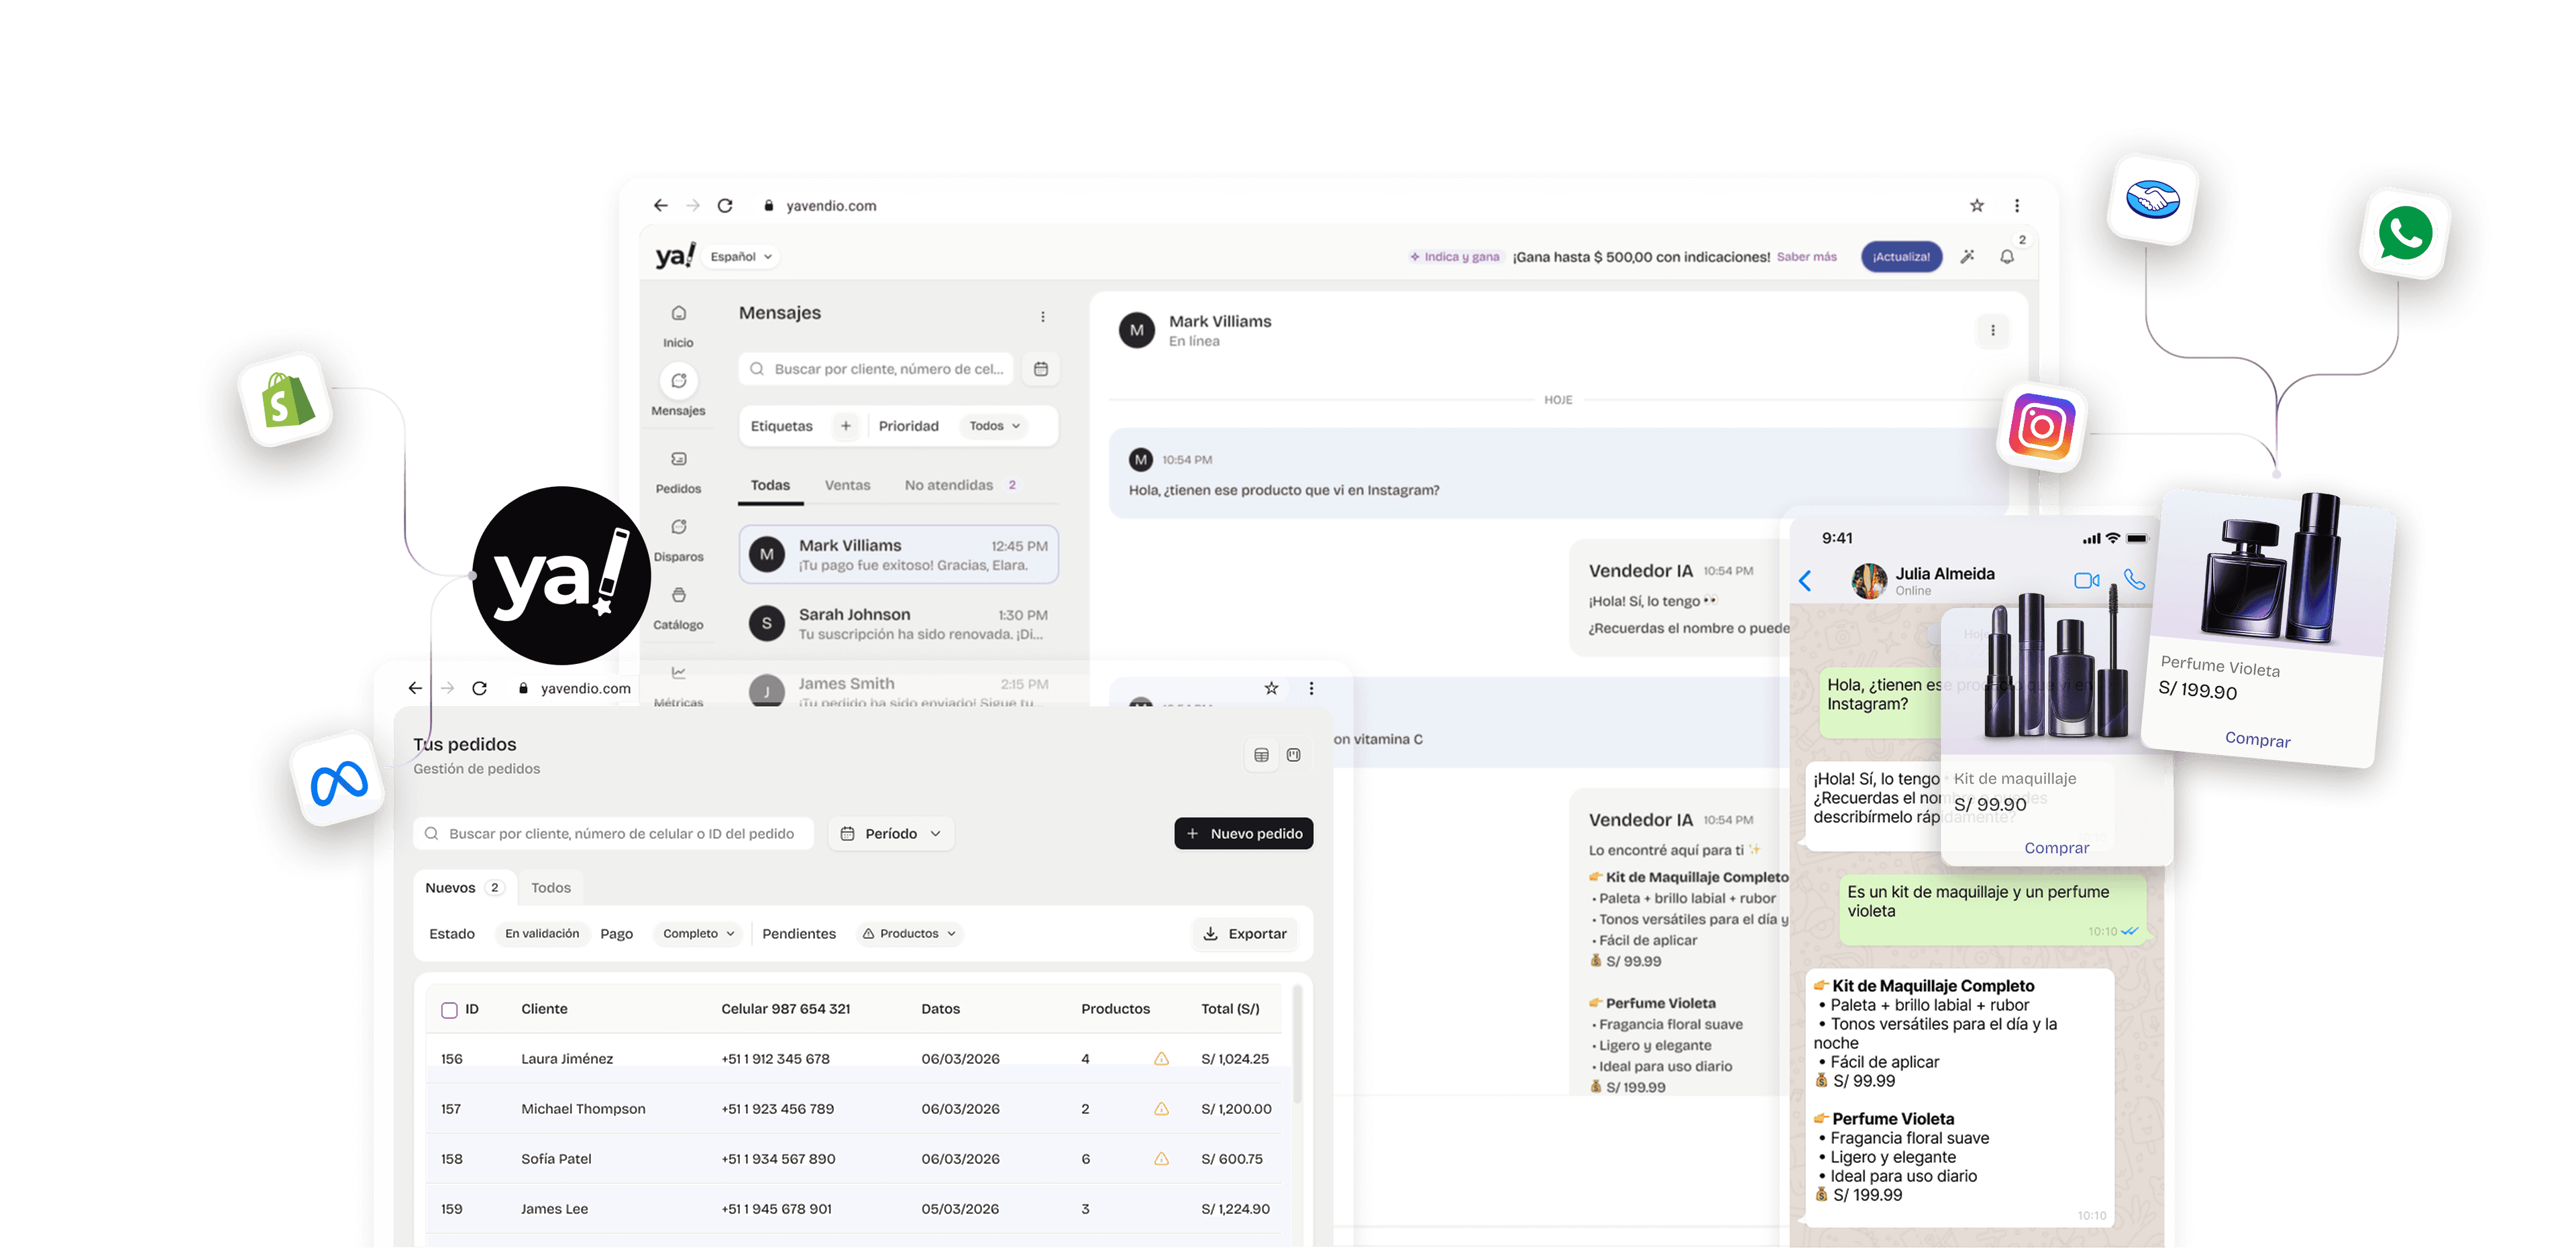Click the Saber más link
This screenshot has height=1248, width=2576.
click(1806, 257)
